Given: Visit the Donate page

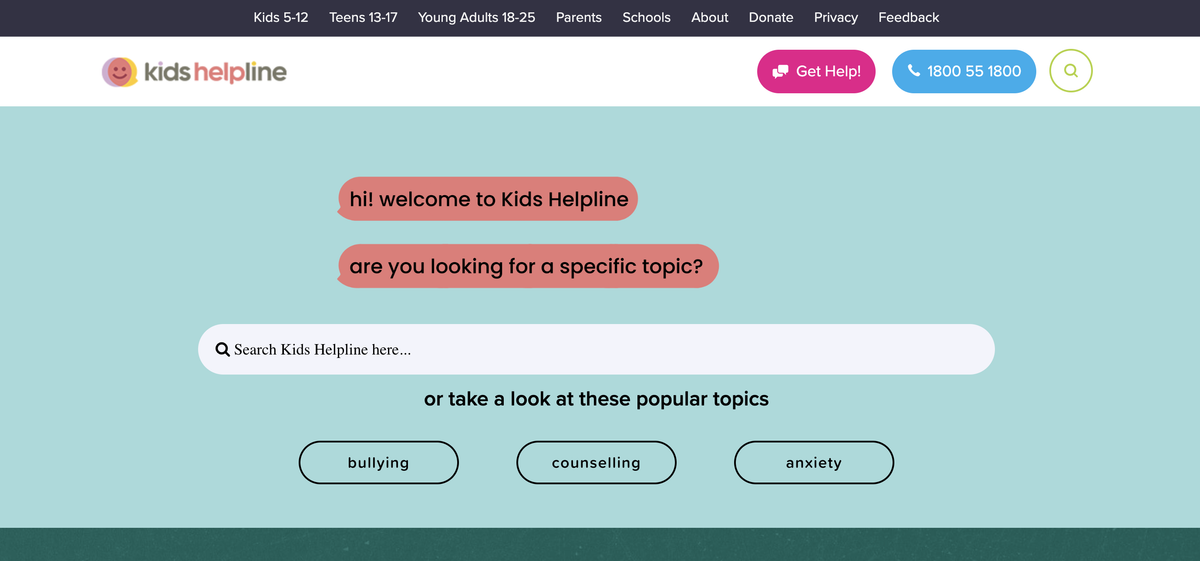Looking at the screenshot, I should pos(771,17).
